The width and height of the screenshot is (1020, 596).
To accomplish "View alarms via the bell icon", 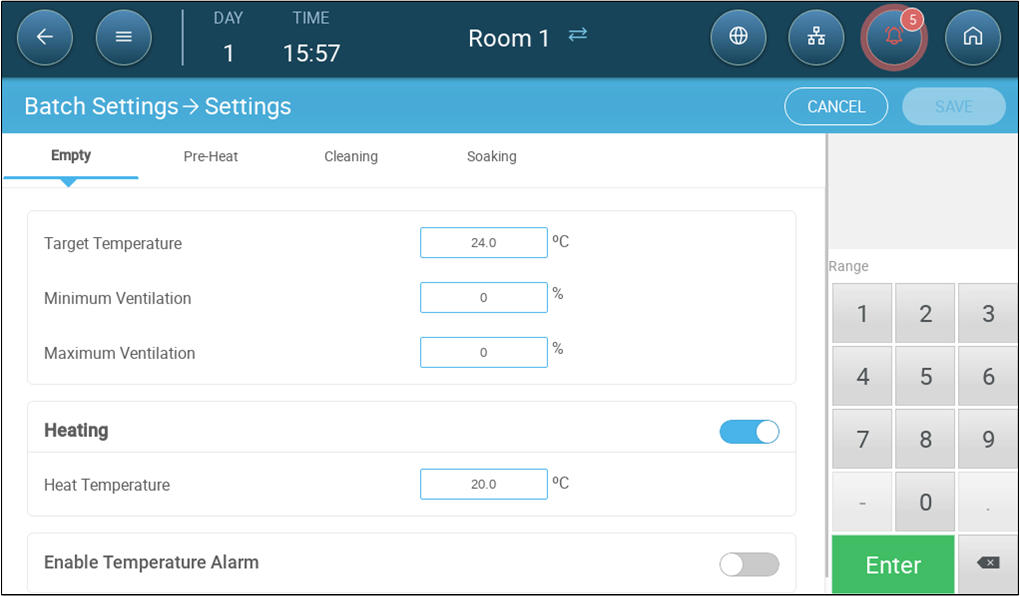I will click(894, 37).
